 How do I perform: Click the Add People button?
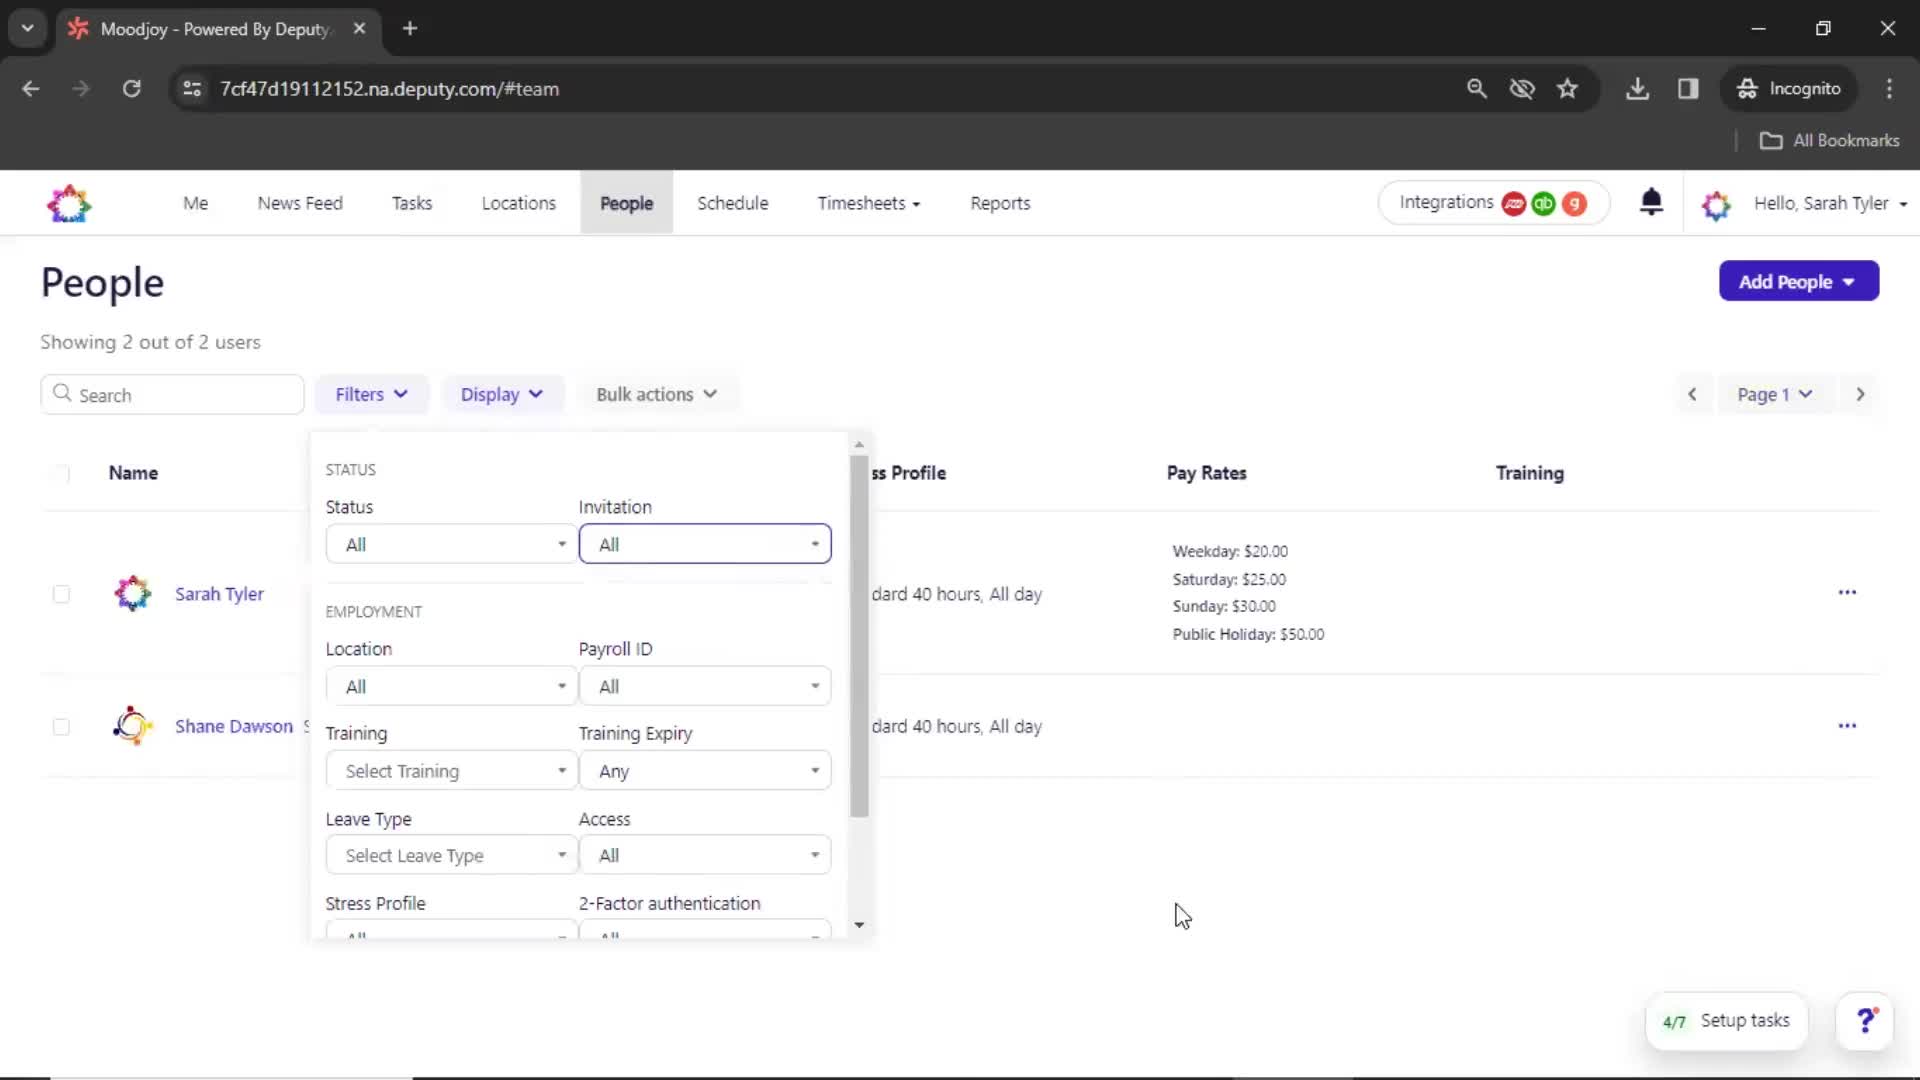click(x=1796, y=282)
